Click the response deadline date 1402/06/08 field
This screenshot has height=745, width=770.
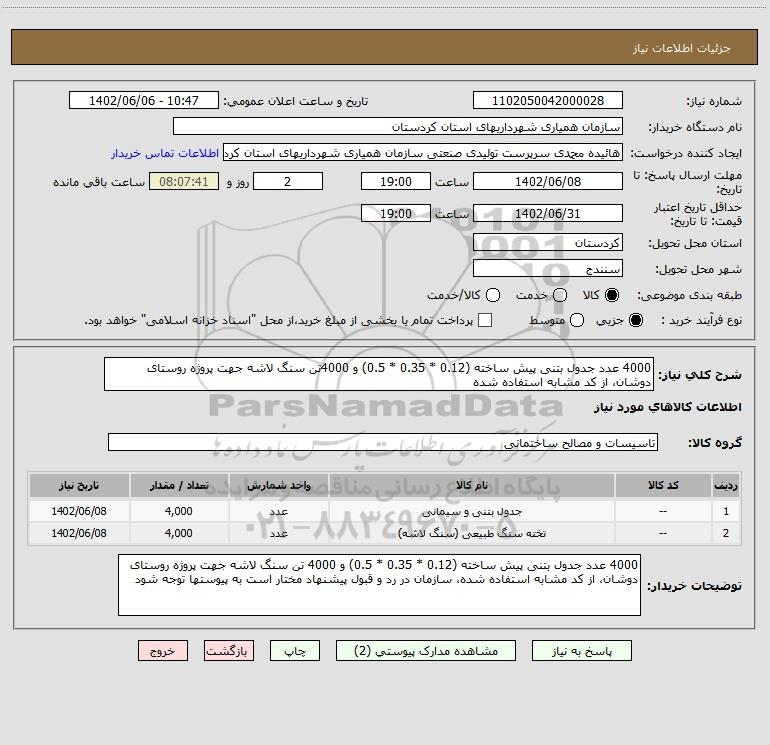[x=548, y=181]
